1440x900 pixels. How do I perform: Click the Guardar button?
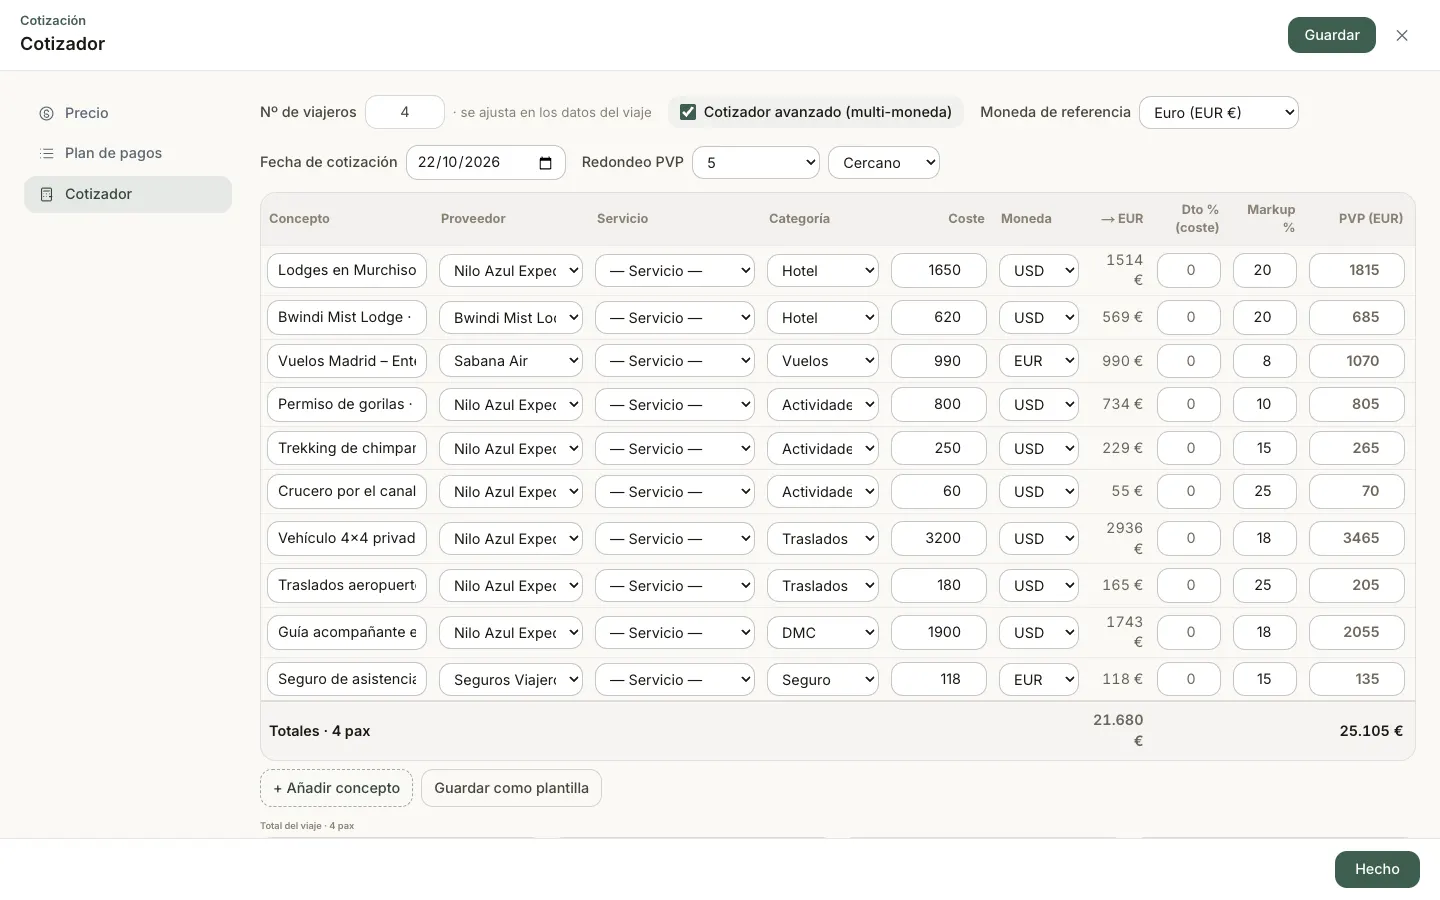tap(1332, 35)
